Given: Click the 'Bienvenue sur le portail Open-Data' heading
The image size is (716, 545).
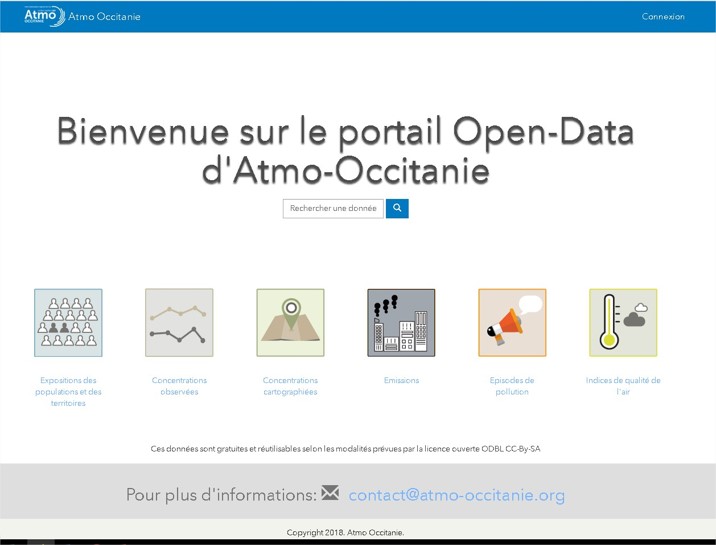Looking at the screenshot, I should tap(345, 151).
